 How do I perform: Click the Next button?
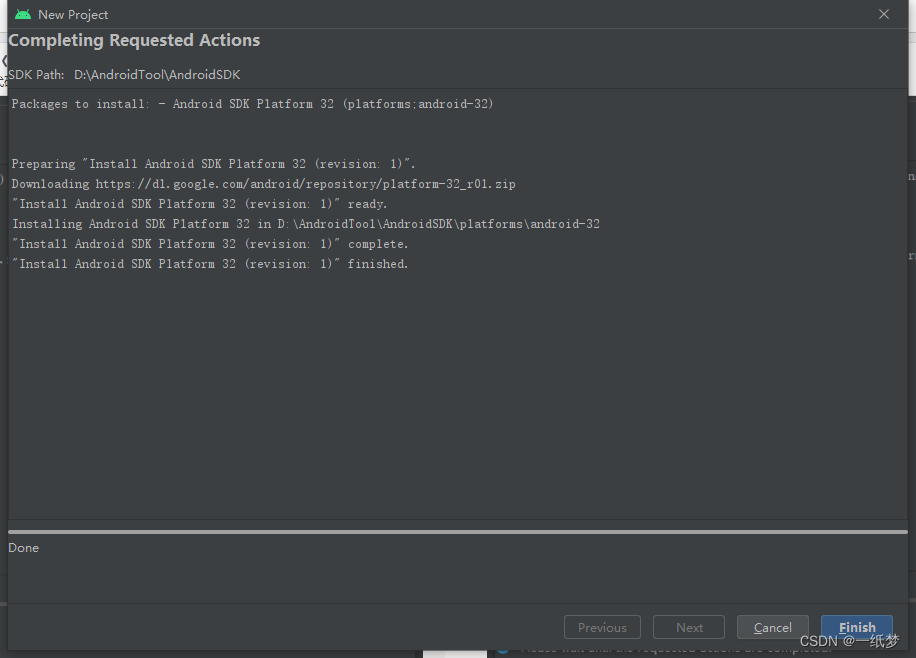point(689,627)
